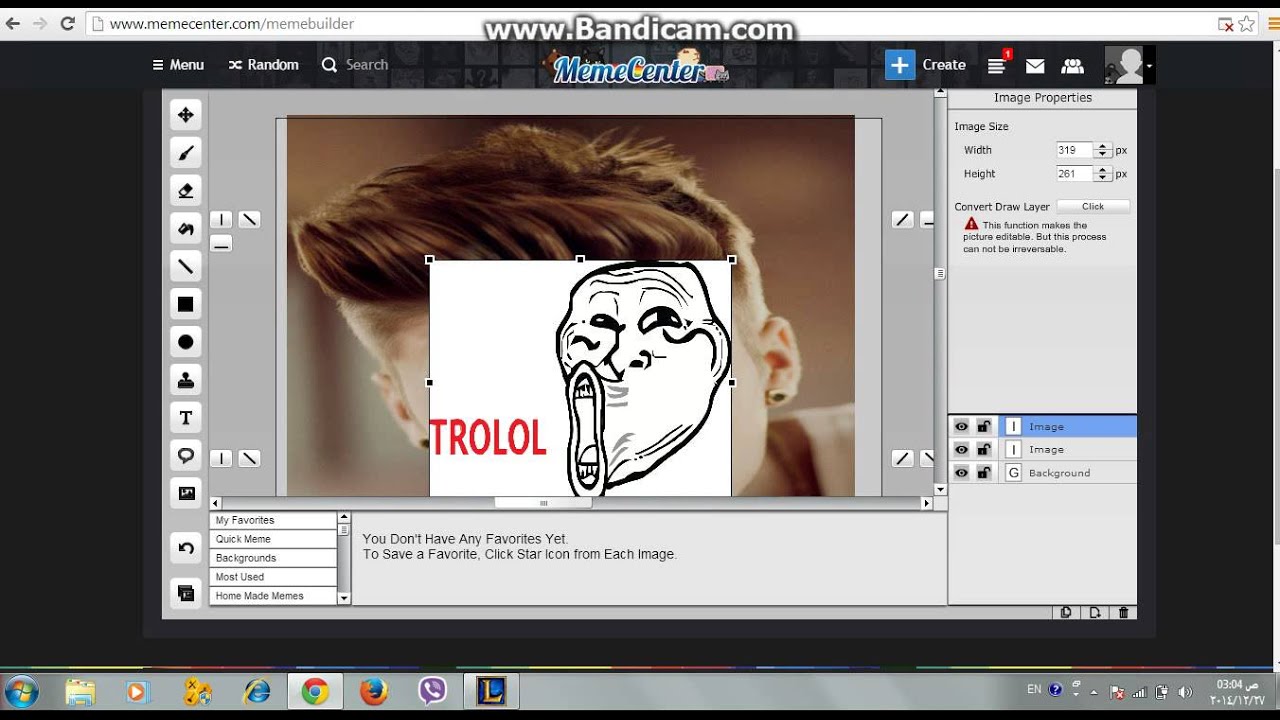Click the new layer page icon
The height and width of the screenshot is (720, 1280).
(x=1095, y=613)
